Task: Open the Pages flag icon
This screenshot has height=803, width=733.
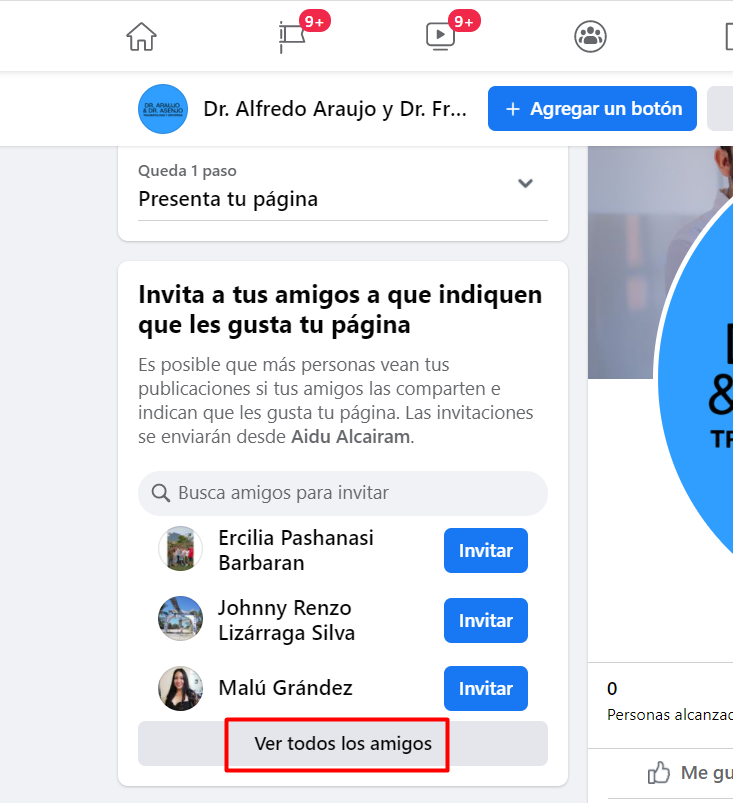Action: [292, 36]
